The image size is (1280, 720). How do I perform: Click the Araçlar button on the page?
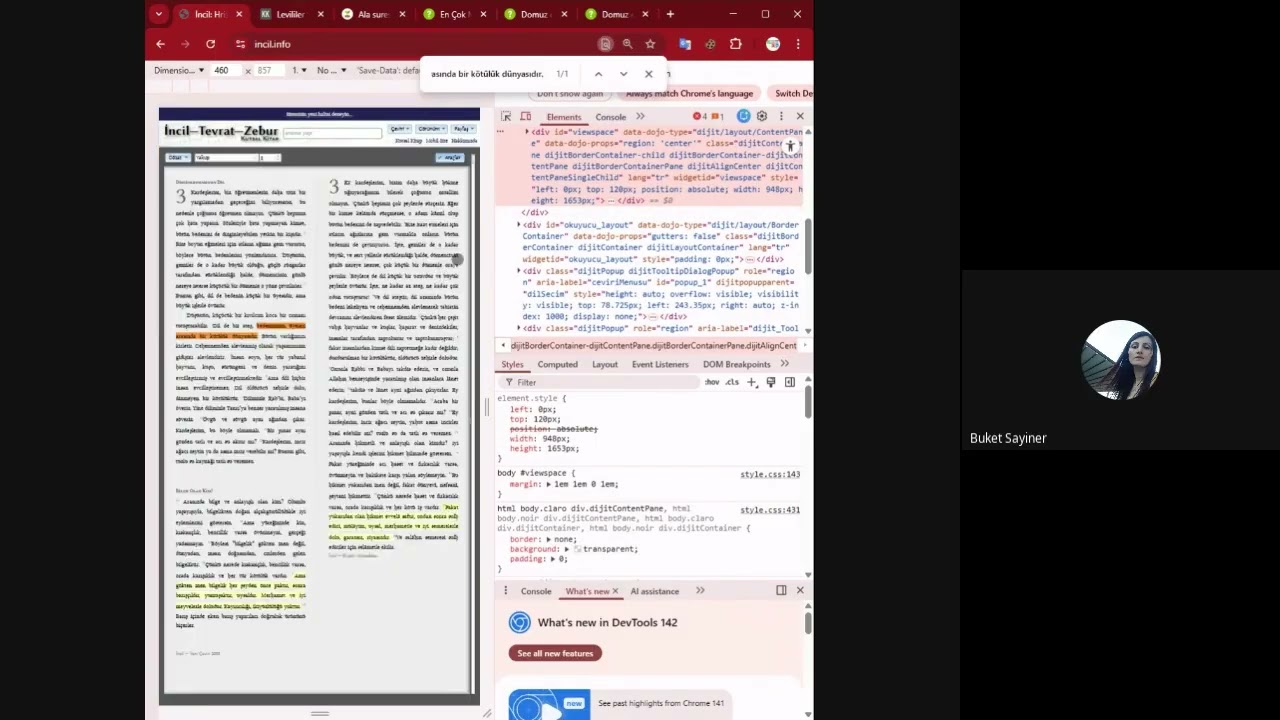point(450,157)
